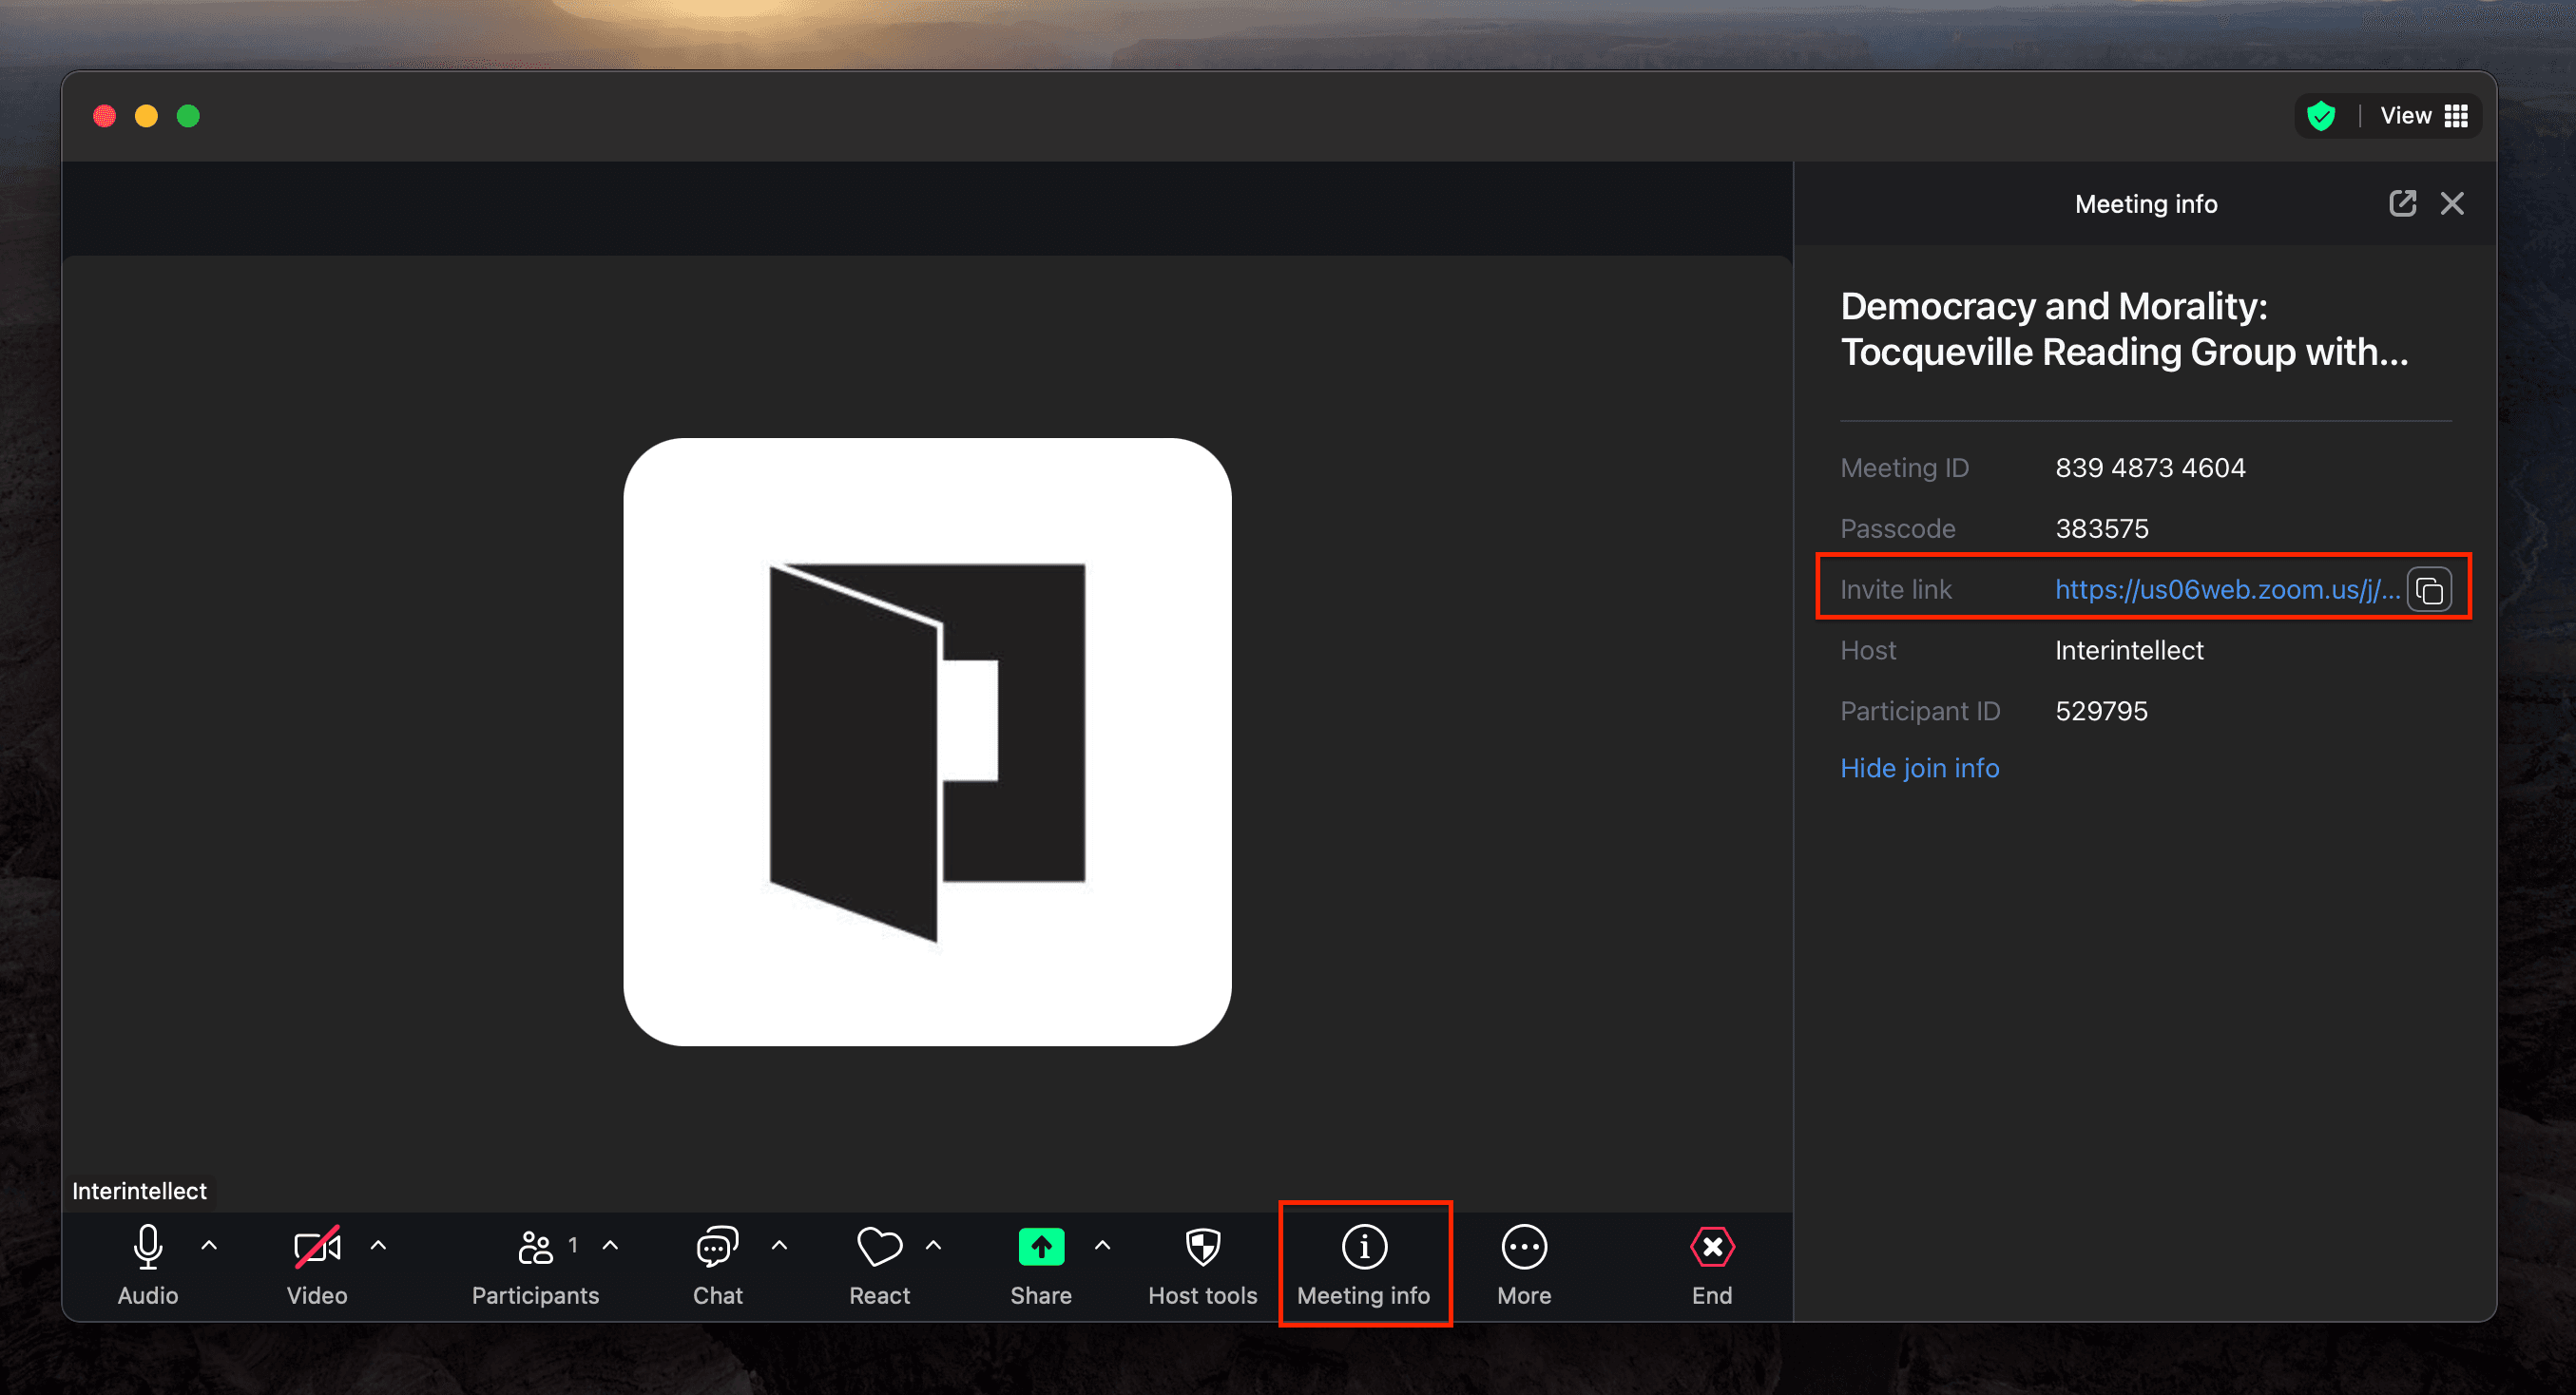Expand the audio options caret

(209, 1246)
